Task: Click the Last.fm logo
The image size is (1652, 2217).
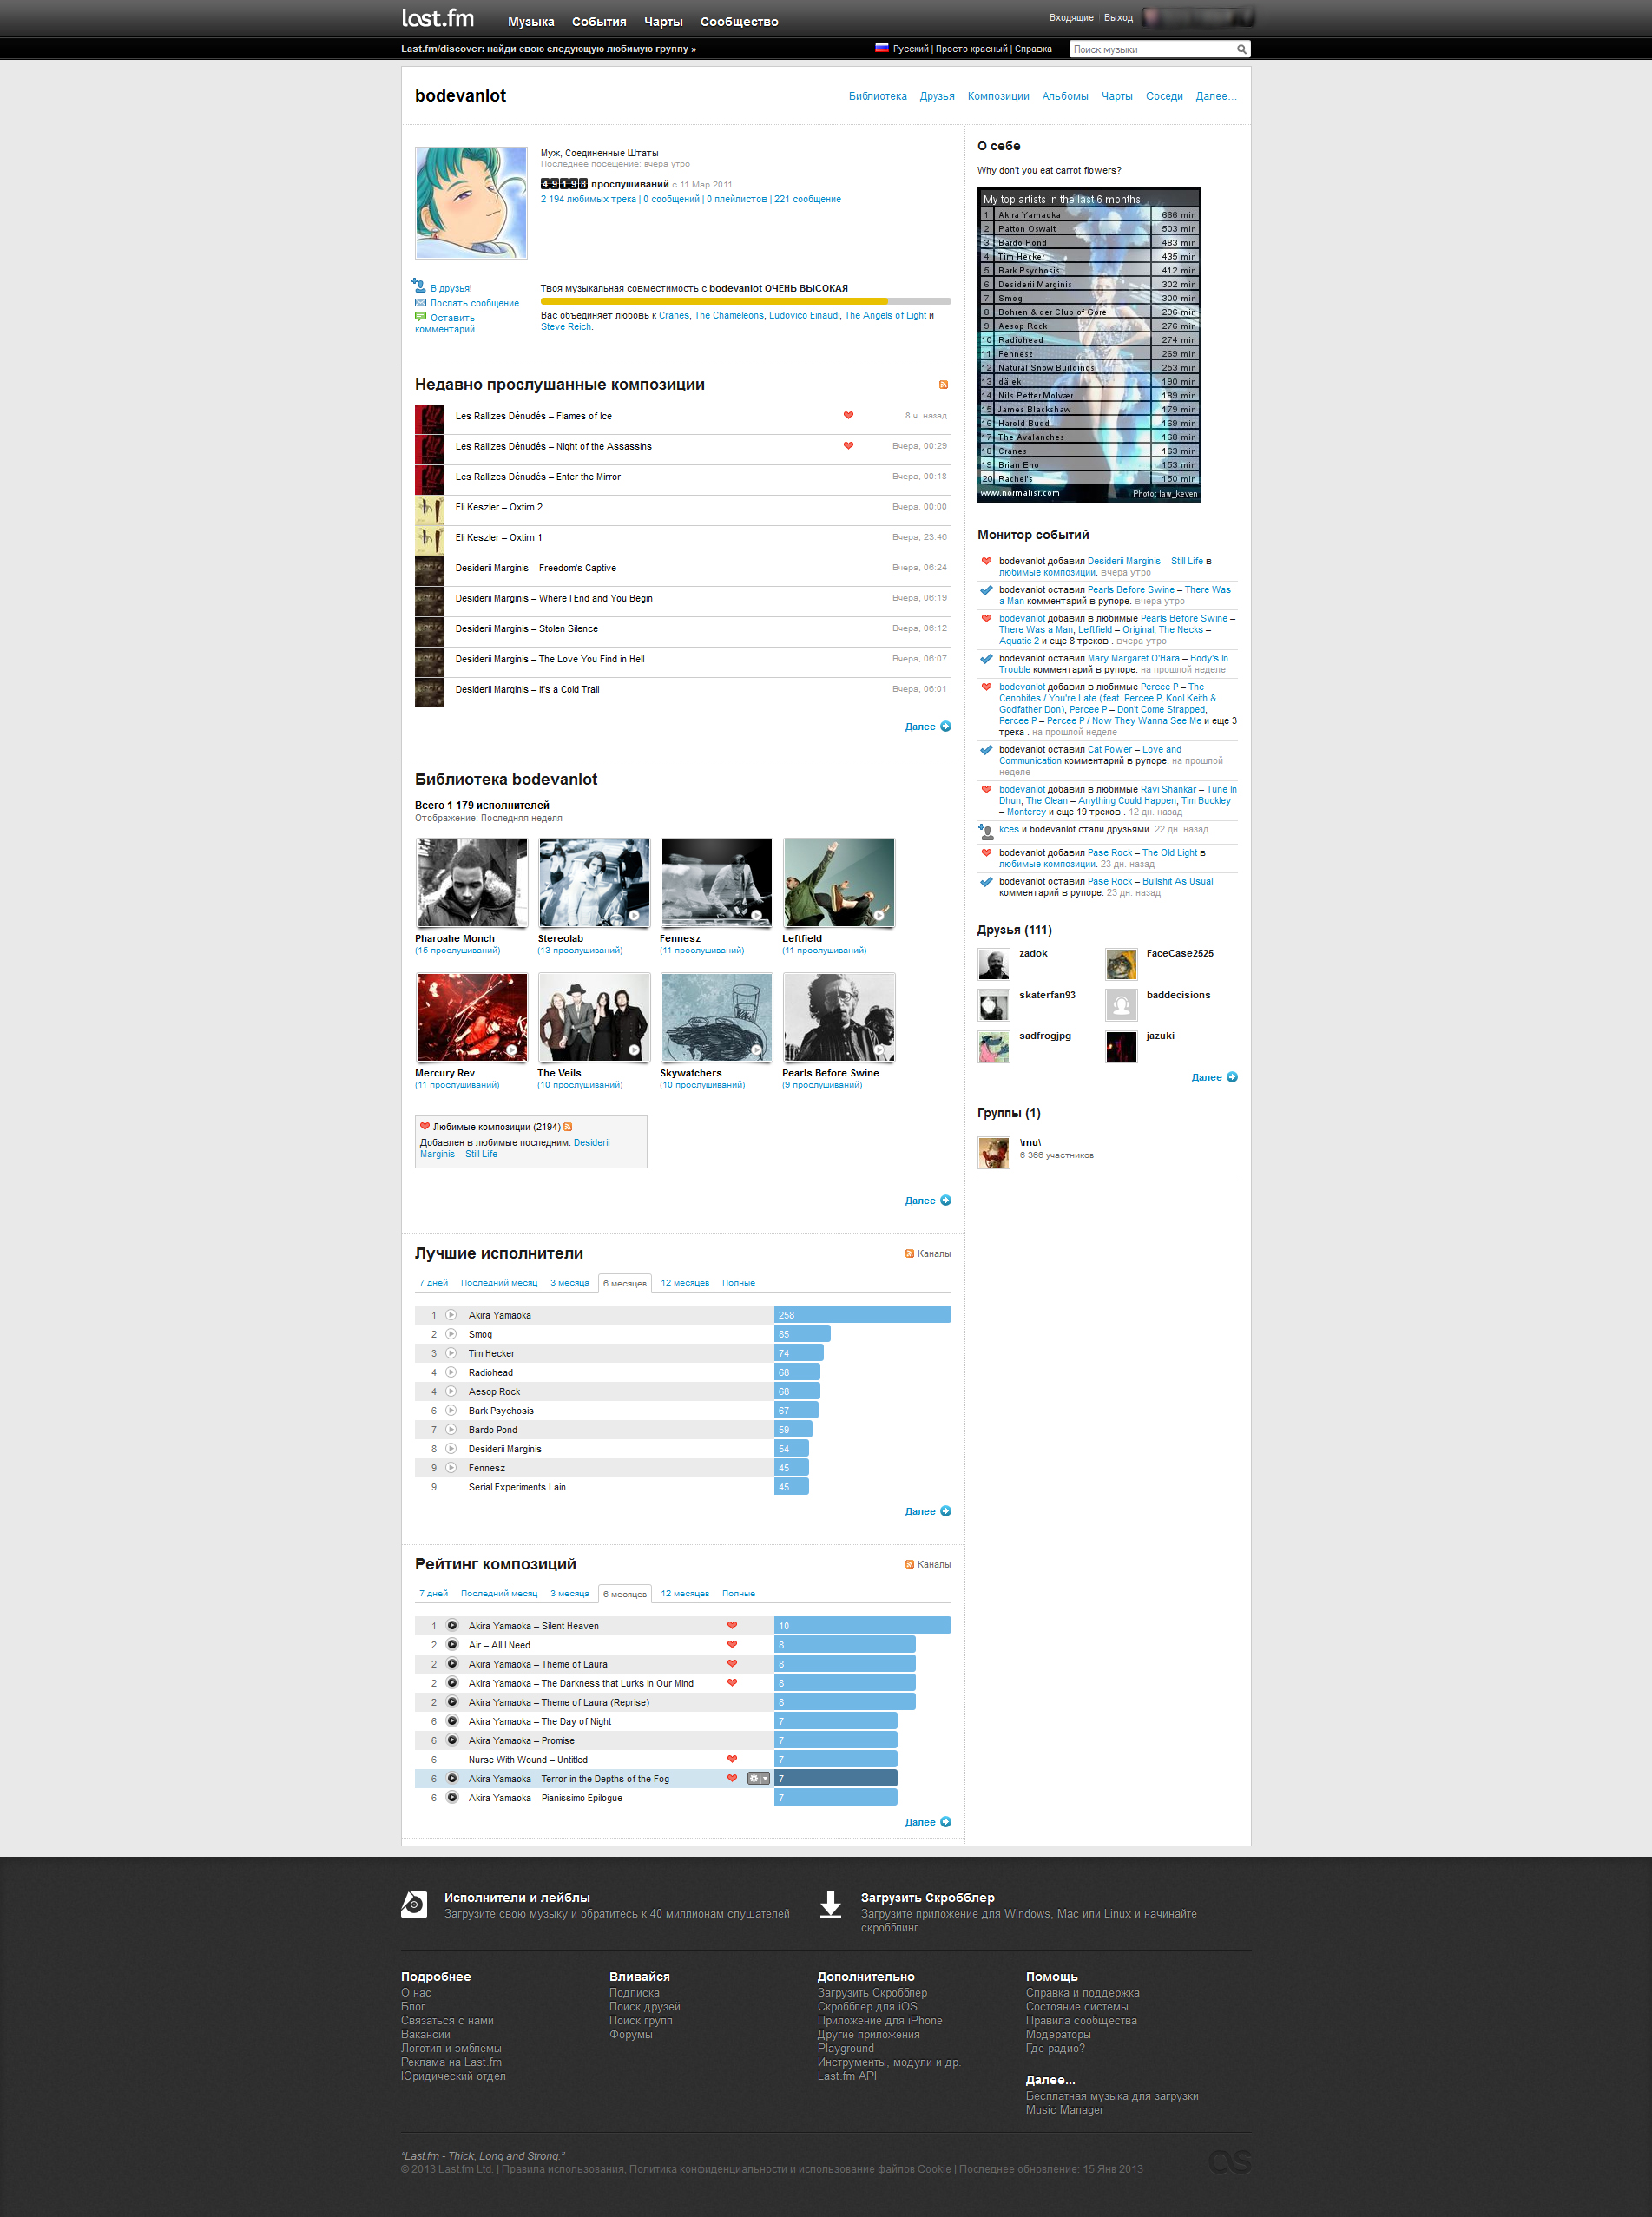Action: click(437, 18)
